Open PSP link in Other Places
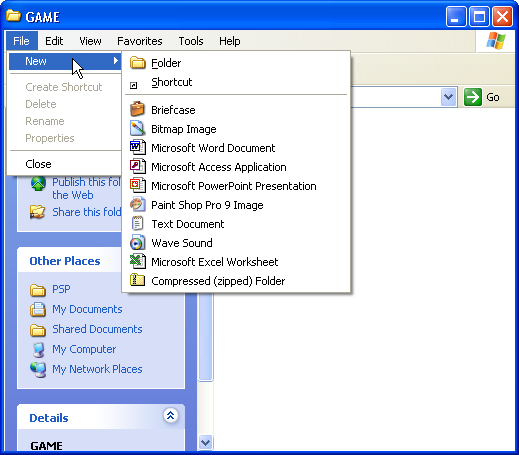 coord(61,289)
